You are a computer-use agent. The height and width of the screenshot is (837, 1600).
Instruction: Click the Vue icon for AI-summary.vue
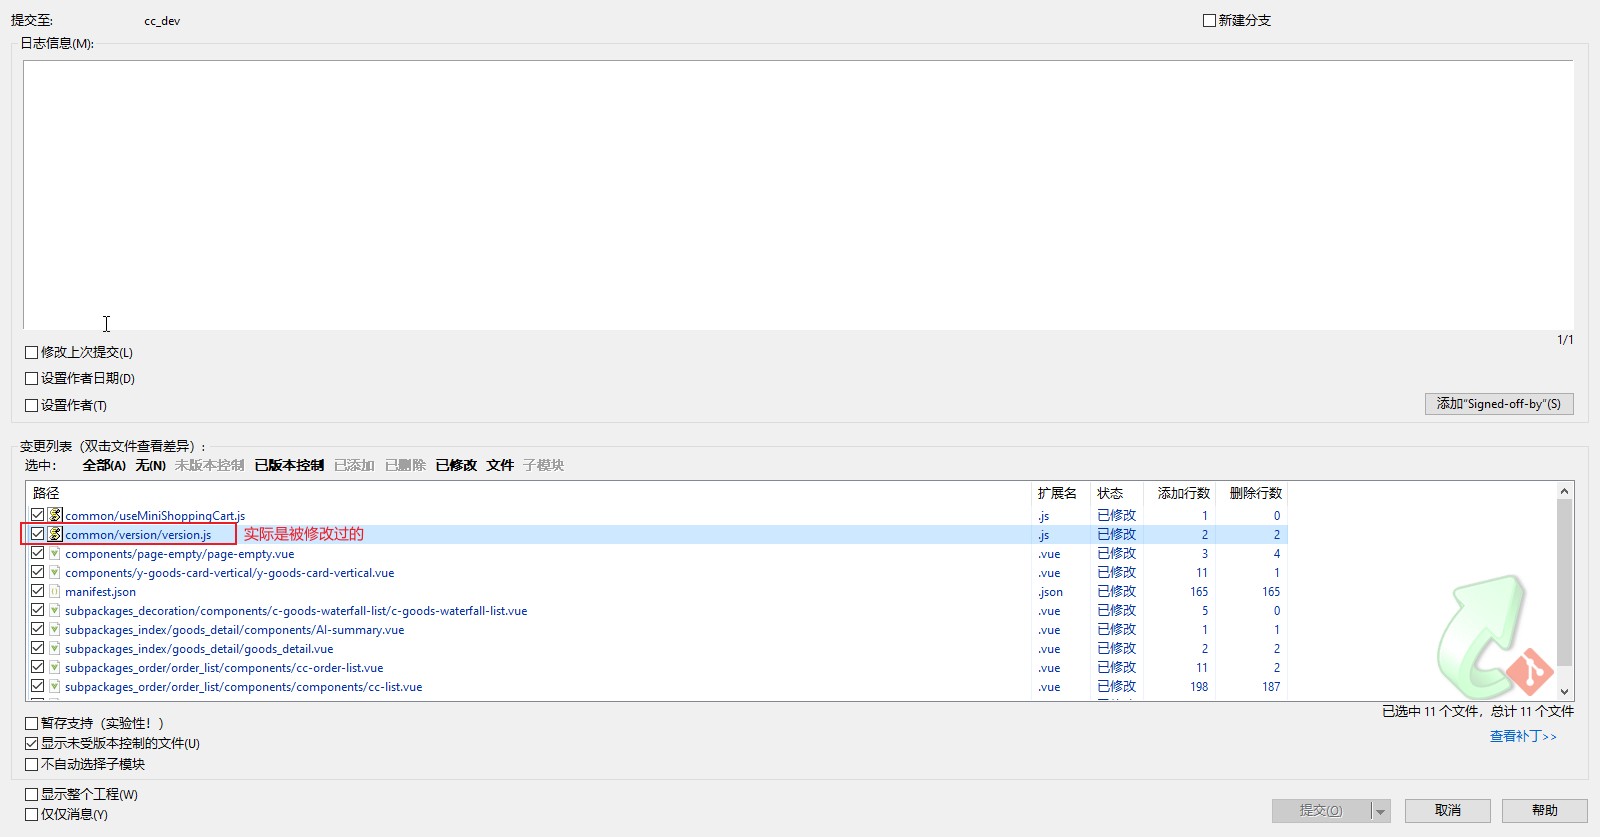click(x=55, y=630)
